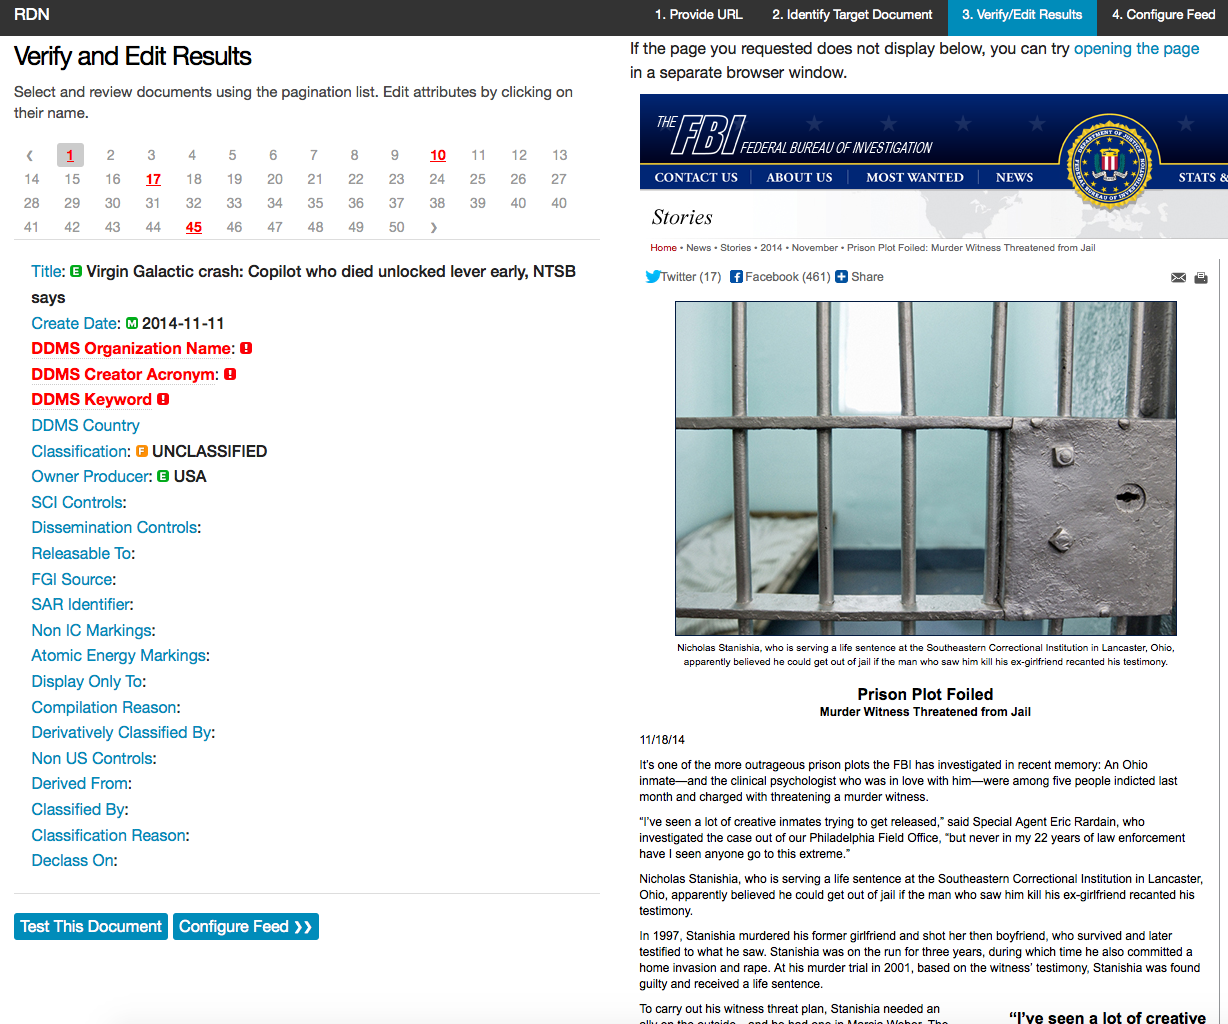Open the 'opening the page' link

(x=1136, y=48)
